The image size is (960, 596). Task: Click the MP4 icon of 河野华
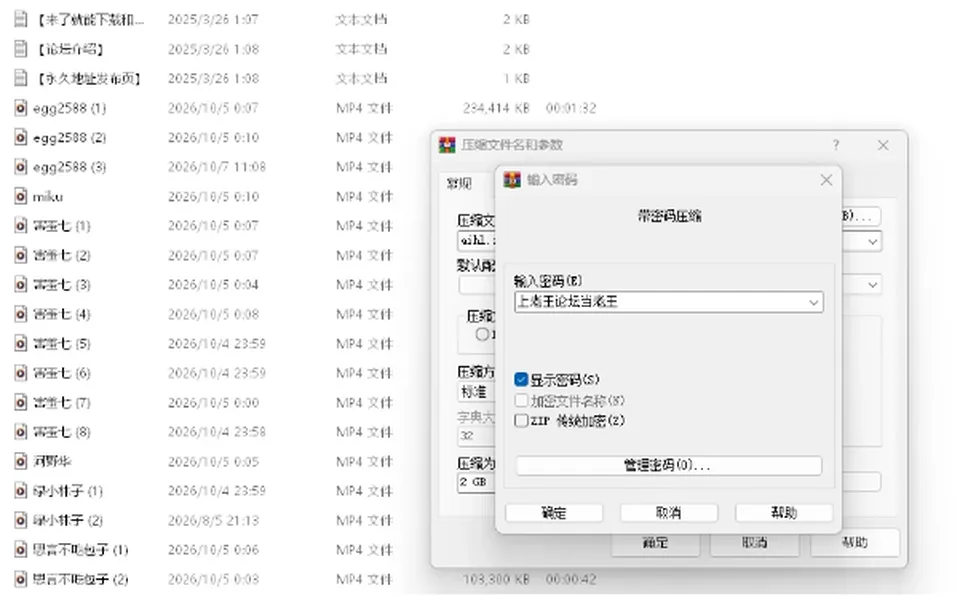tap(21, 461)
